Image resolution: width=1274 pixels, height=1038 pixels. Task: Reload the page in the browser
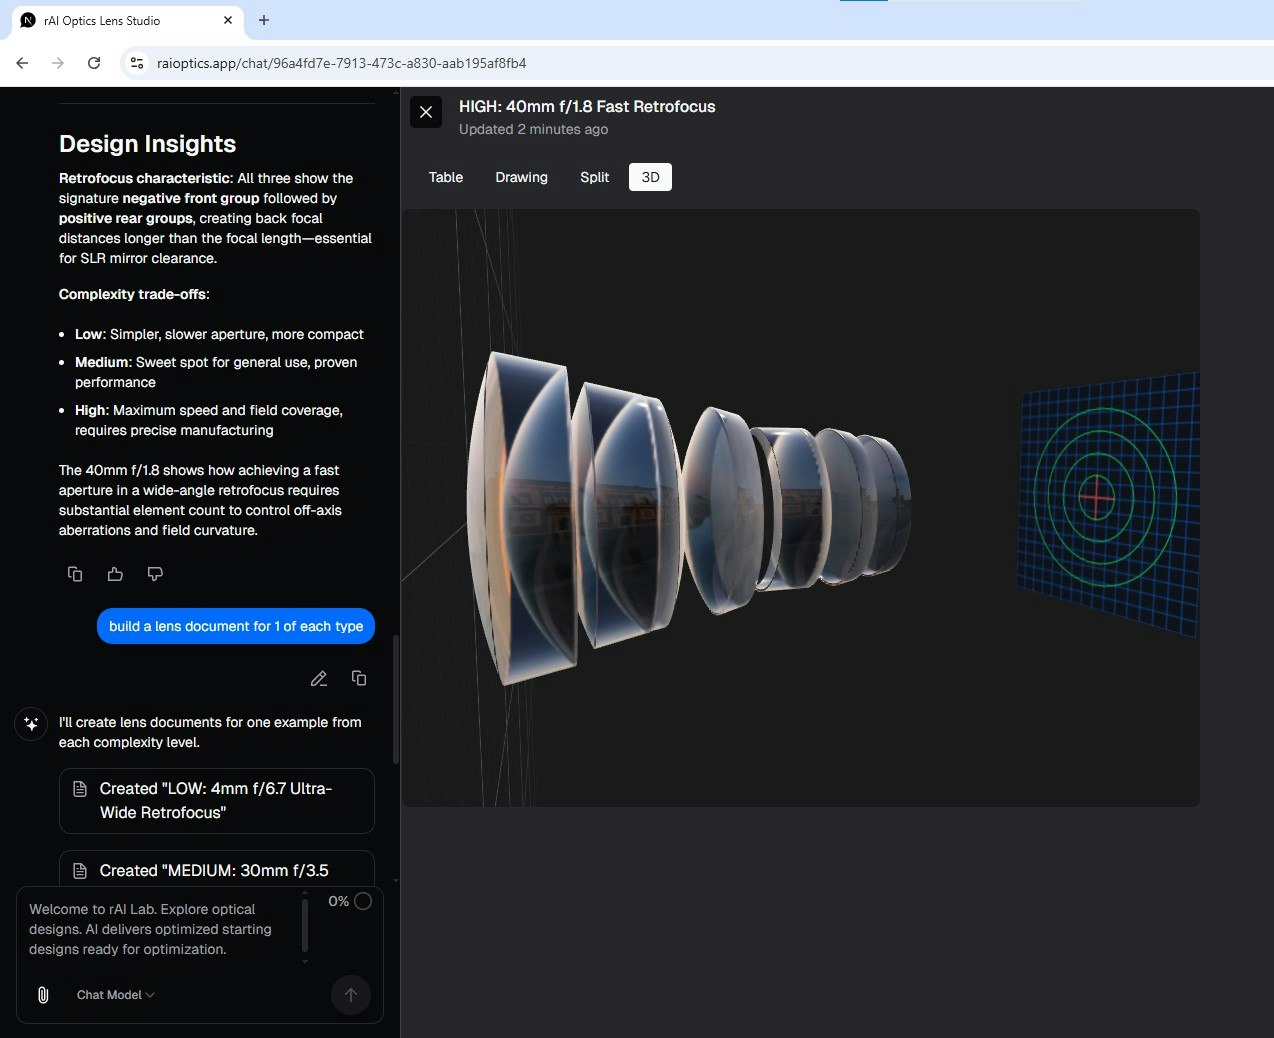(x=94, y=63)
